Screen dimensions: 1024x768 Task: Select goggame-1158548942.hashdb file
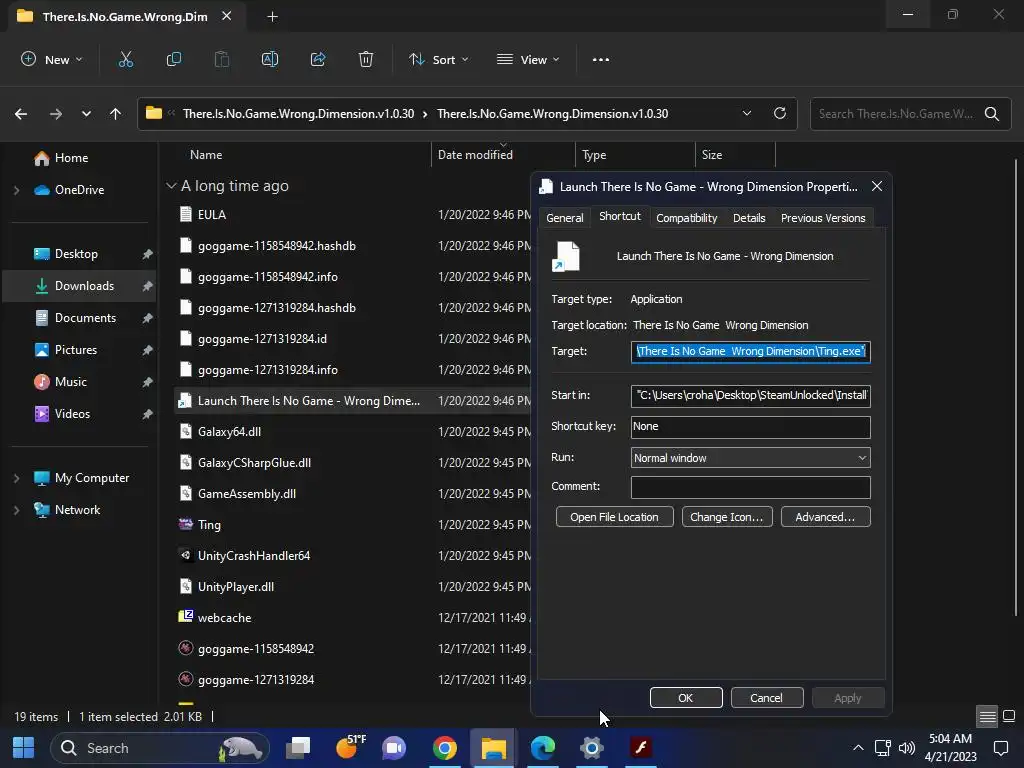tap(277, 246)
